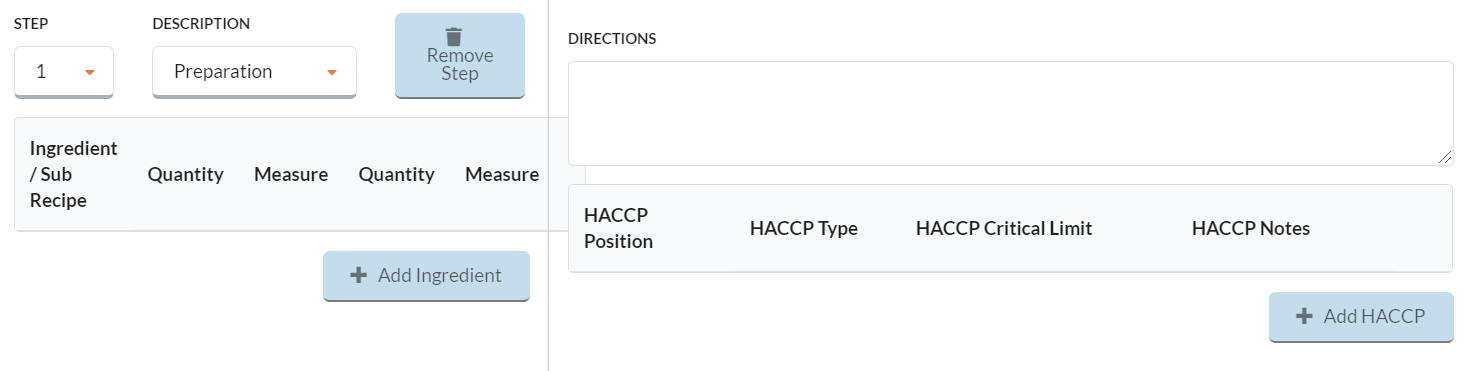Click the plus icon beside Add HACCP

coord(1304,316)
